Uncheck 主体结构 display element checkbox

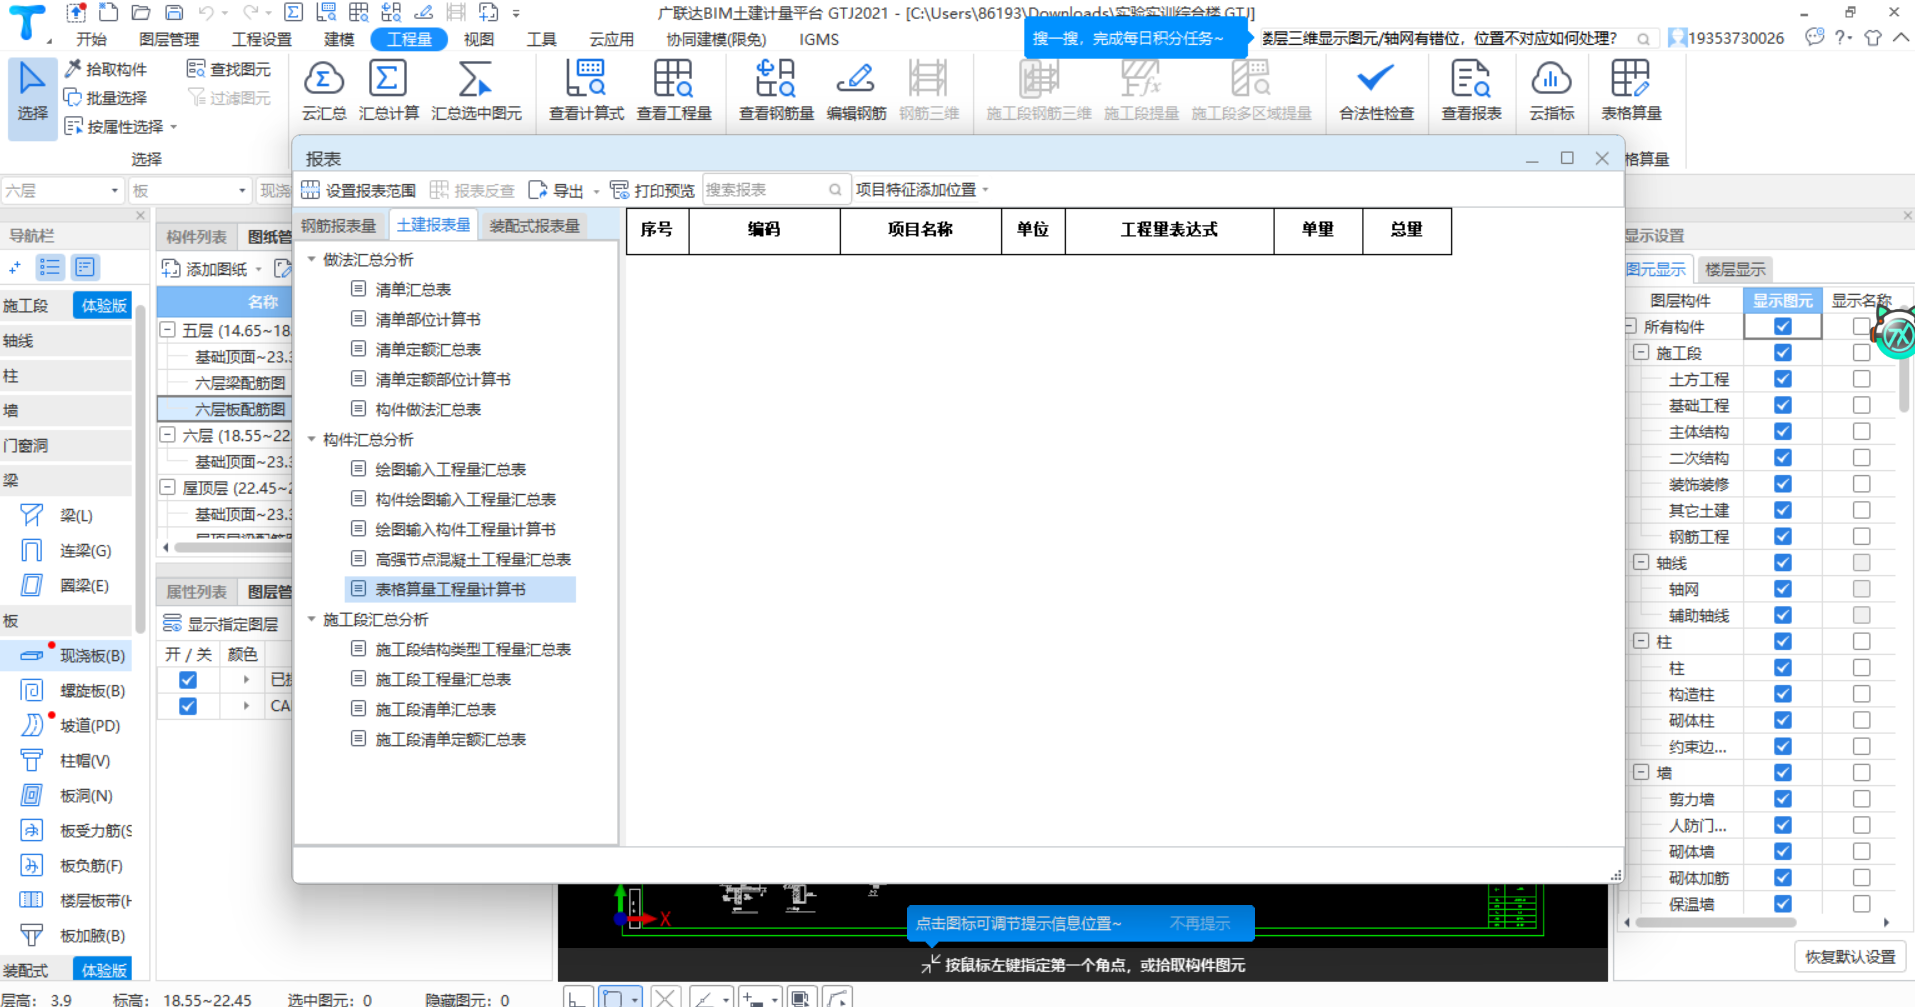1782,431
